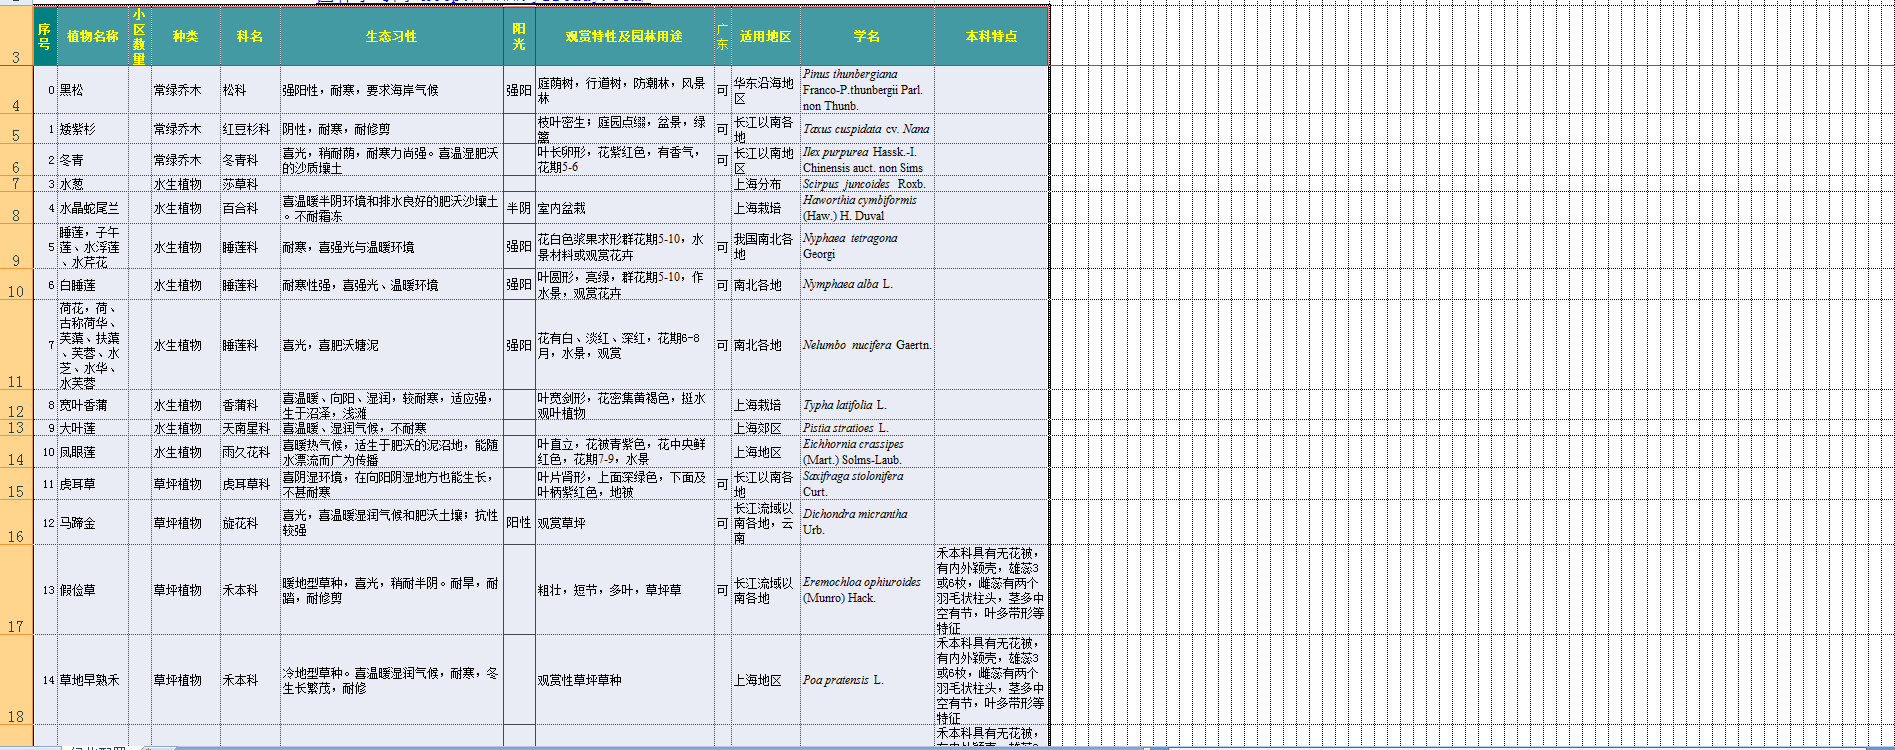1895x750 pixels.
Task: Click the 百合科 family cell
Action: coord(250,208)
